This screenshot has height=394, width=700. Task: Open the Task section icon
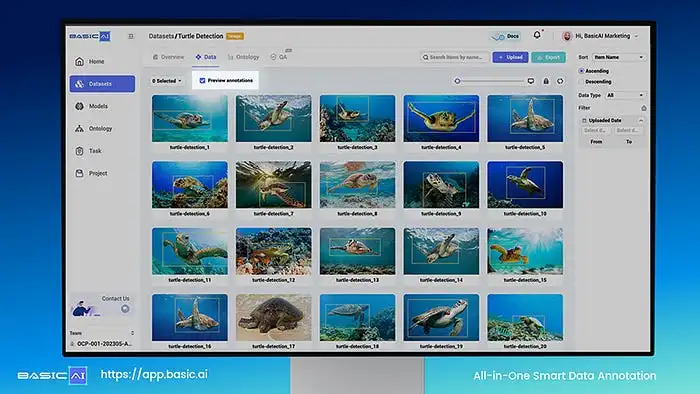click(79, 151)
